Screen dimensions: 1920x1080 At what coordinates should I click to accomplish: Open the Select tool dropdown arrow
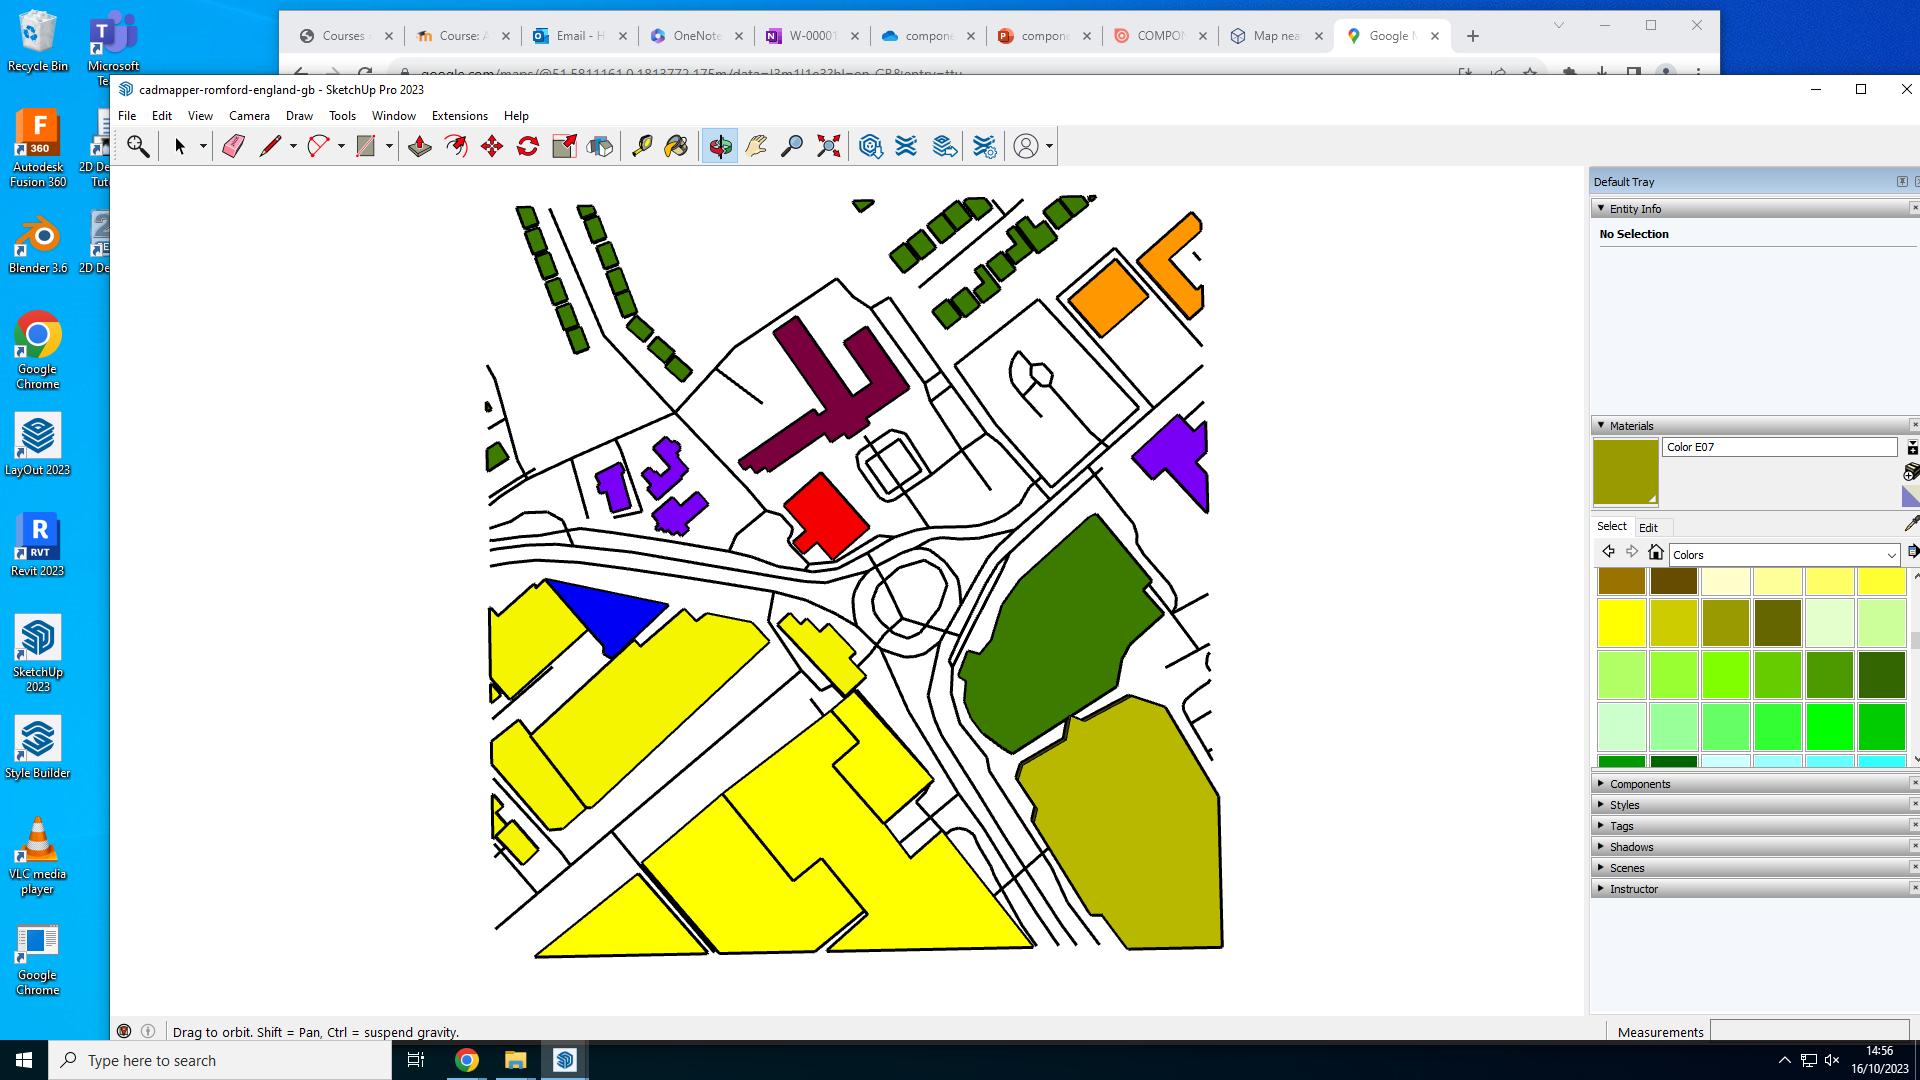tap(203, 146)
